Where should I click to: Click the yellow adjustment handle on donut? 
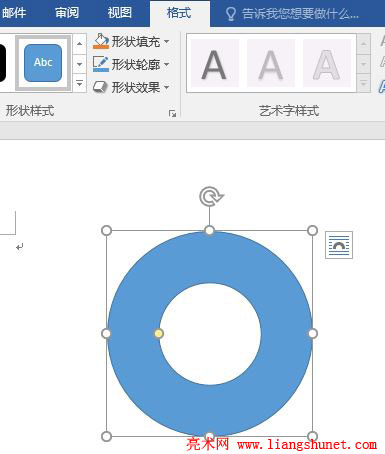coord(159,333)
